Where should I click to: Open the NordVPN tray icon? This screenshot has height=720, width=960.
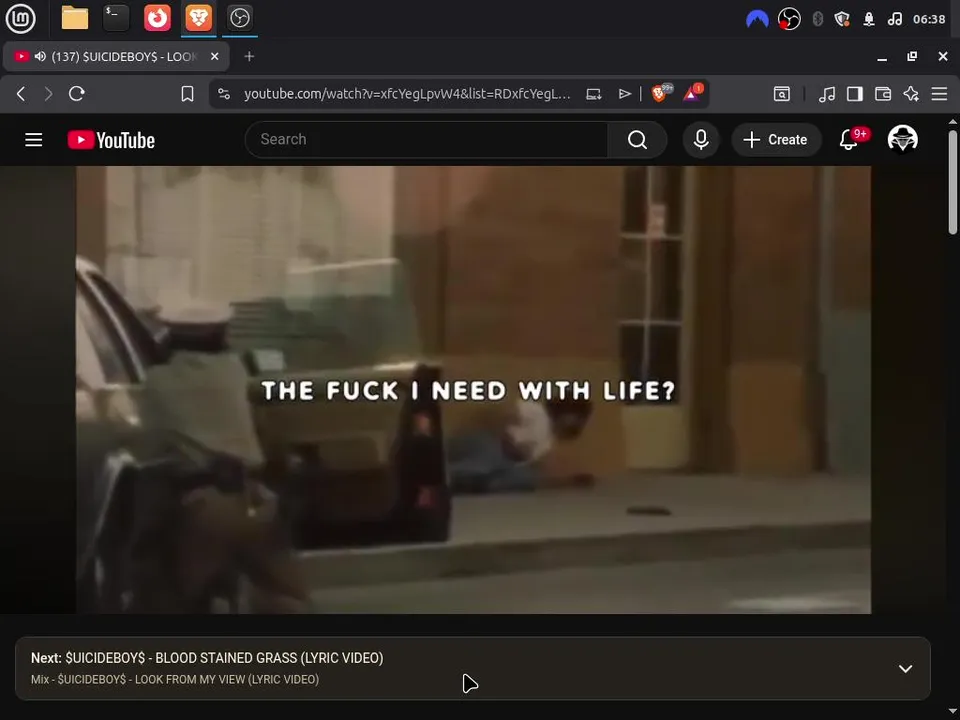click(x=757, y=19)
